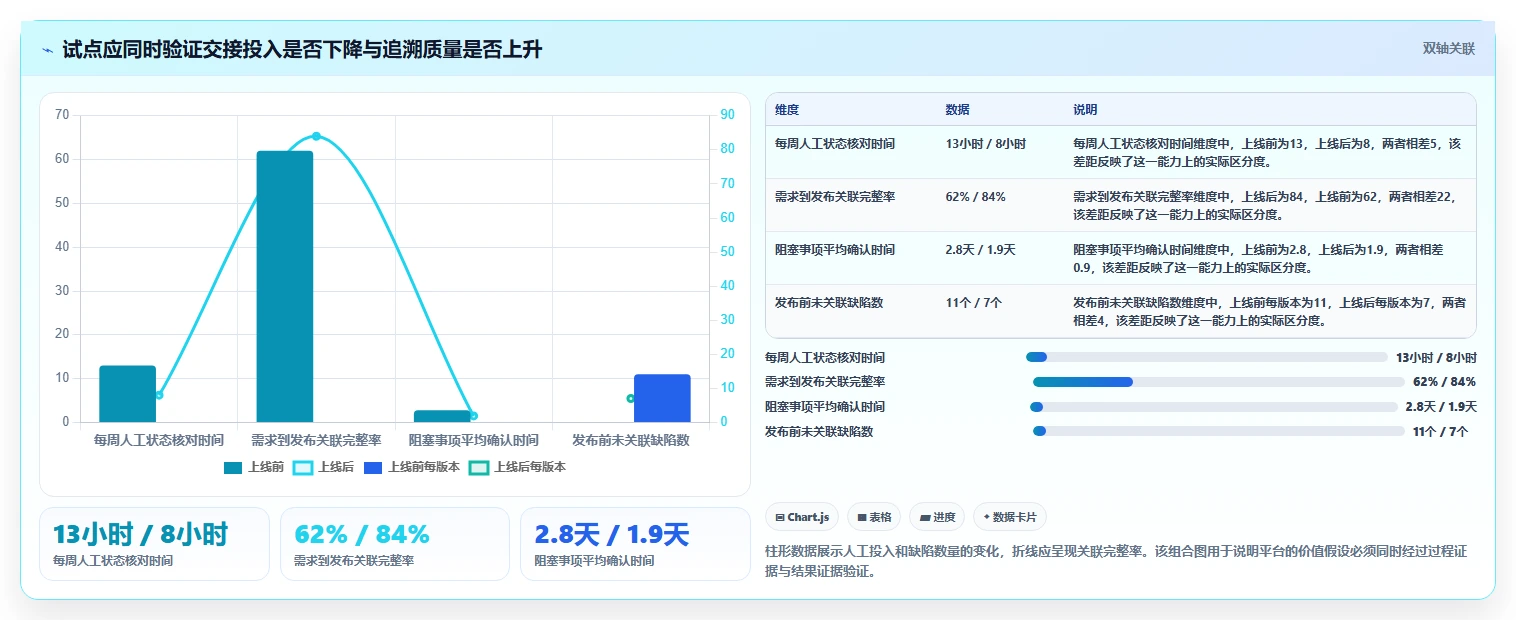The image size is (1516, 620).
Task: Click x-axis label 阻塞事项平均确认时间
Action: point(473,440)
